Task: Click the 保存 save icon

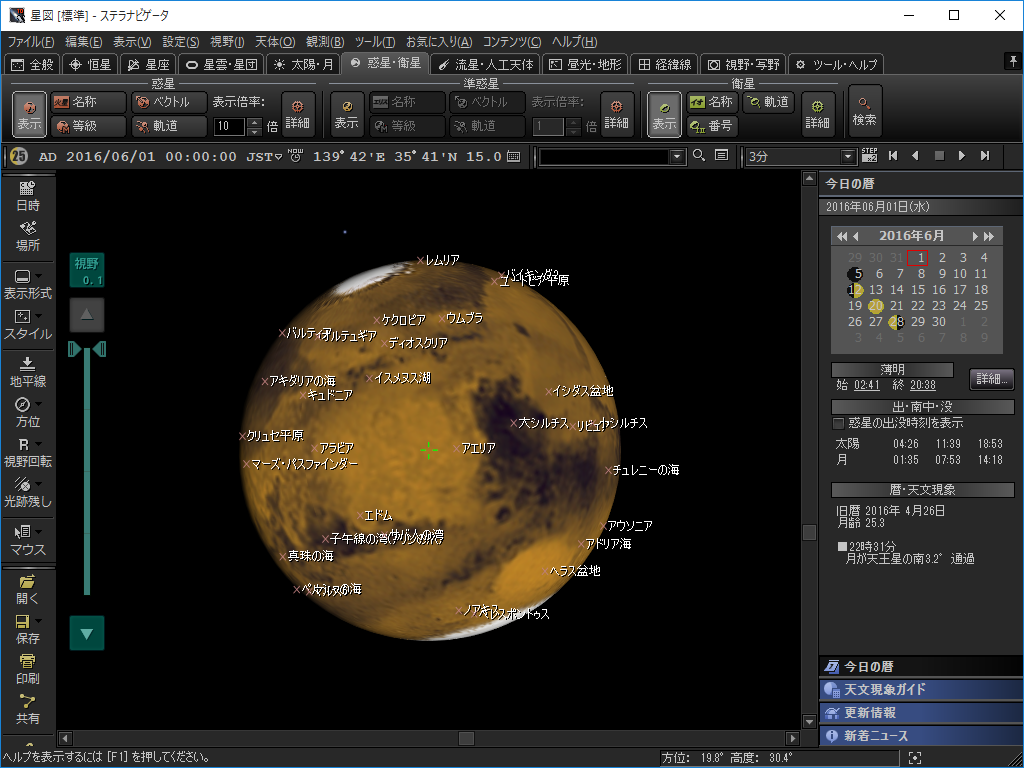Action: 28,627
